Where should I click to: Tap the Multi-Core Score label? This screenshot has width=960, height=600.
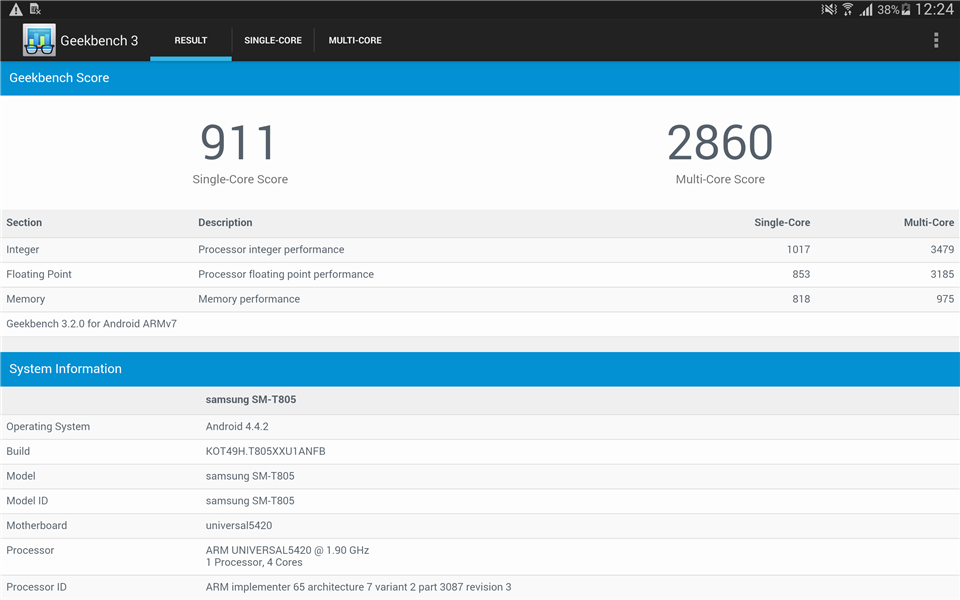pos(720,179)
